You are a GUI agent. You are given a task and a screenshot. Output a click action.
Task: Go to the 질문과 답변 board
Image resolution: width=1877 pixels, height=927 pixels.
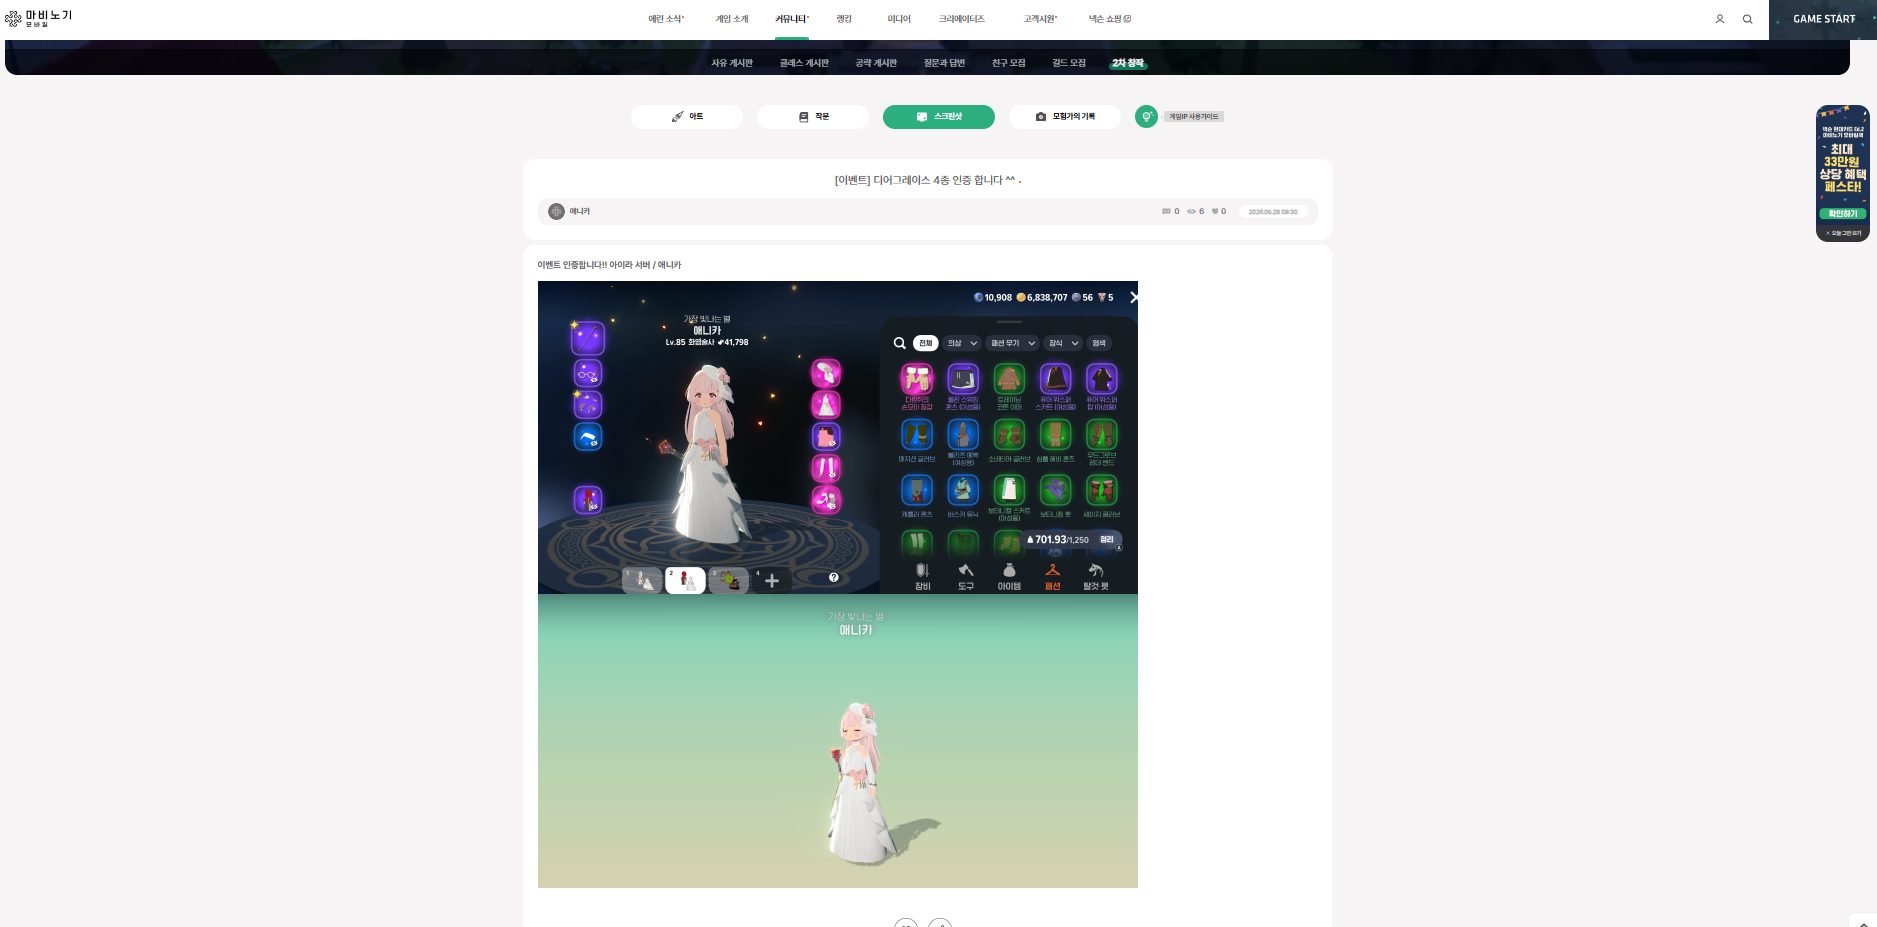944,63
